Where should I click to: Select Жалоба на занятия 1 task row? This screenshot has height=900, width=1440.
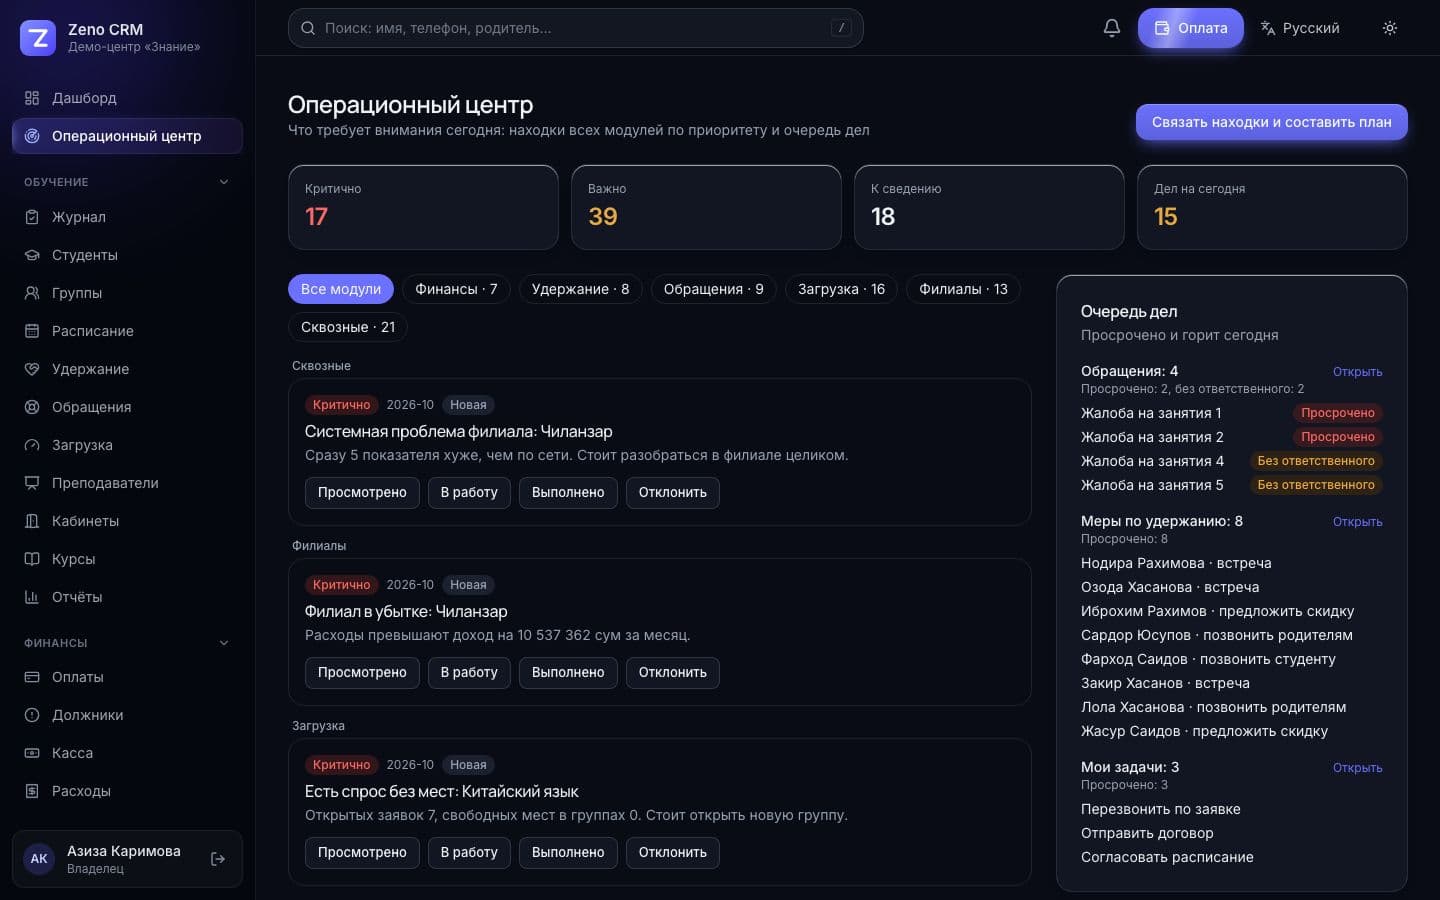click(x=1231, y=413)
